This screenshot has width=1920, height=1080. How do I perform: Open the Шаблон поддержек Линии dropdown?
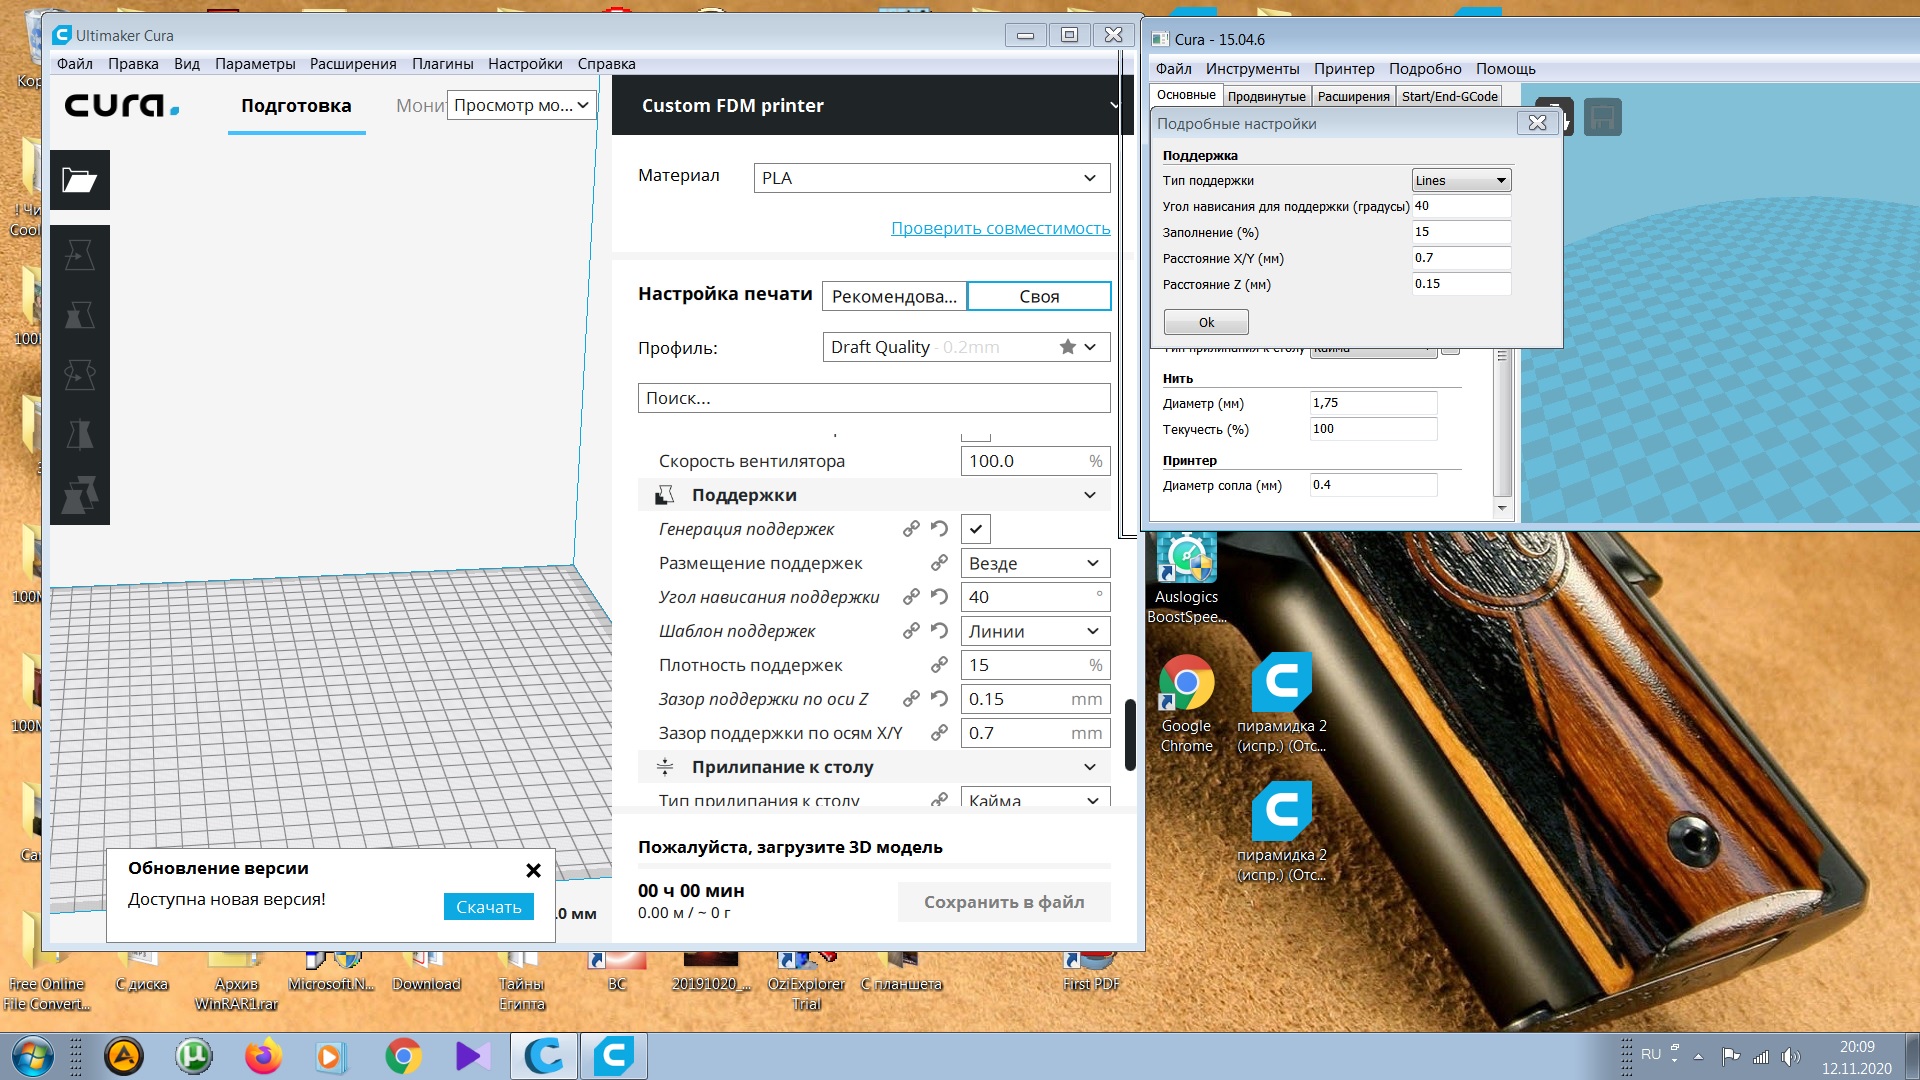coord(1035,631)
